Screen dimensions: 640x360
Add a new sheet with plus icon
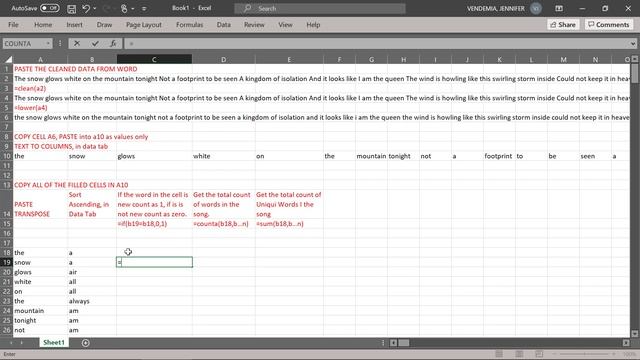coord(85,343)
